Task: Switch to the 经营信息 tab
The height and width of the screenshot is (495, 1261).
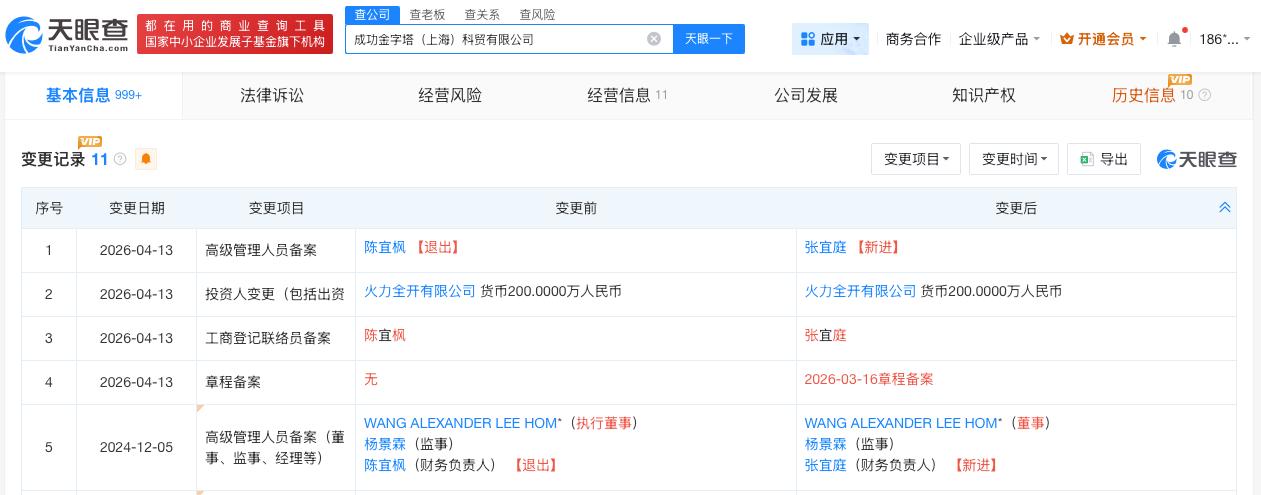Action: click(628, 95)
